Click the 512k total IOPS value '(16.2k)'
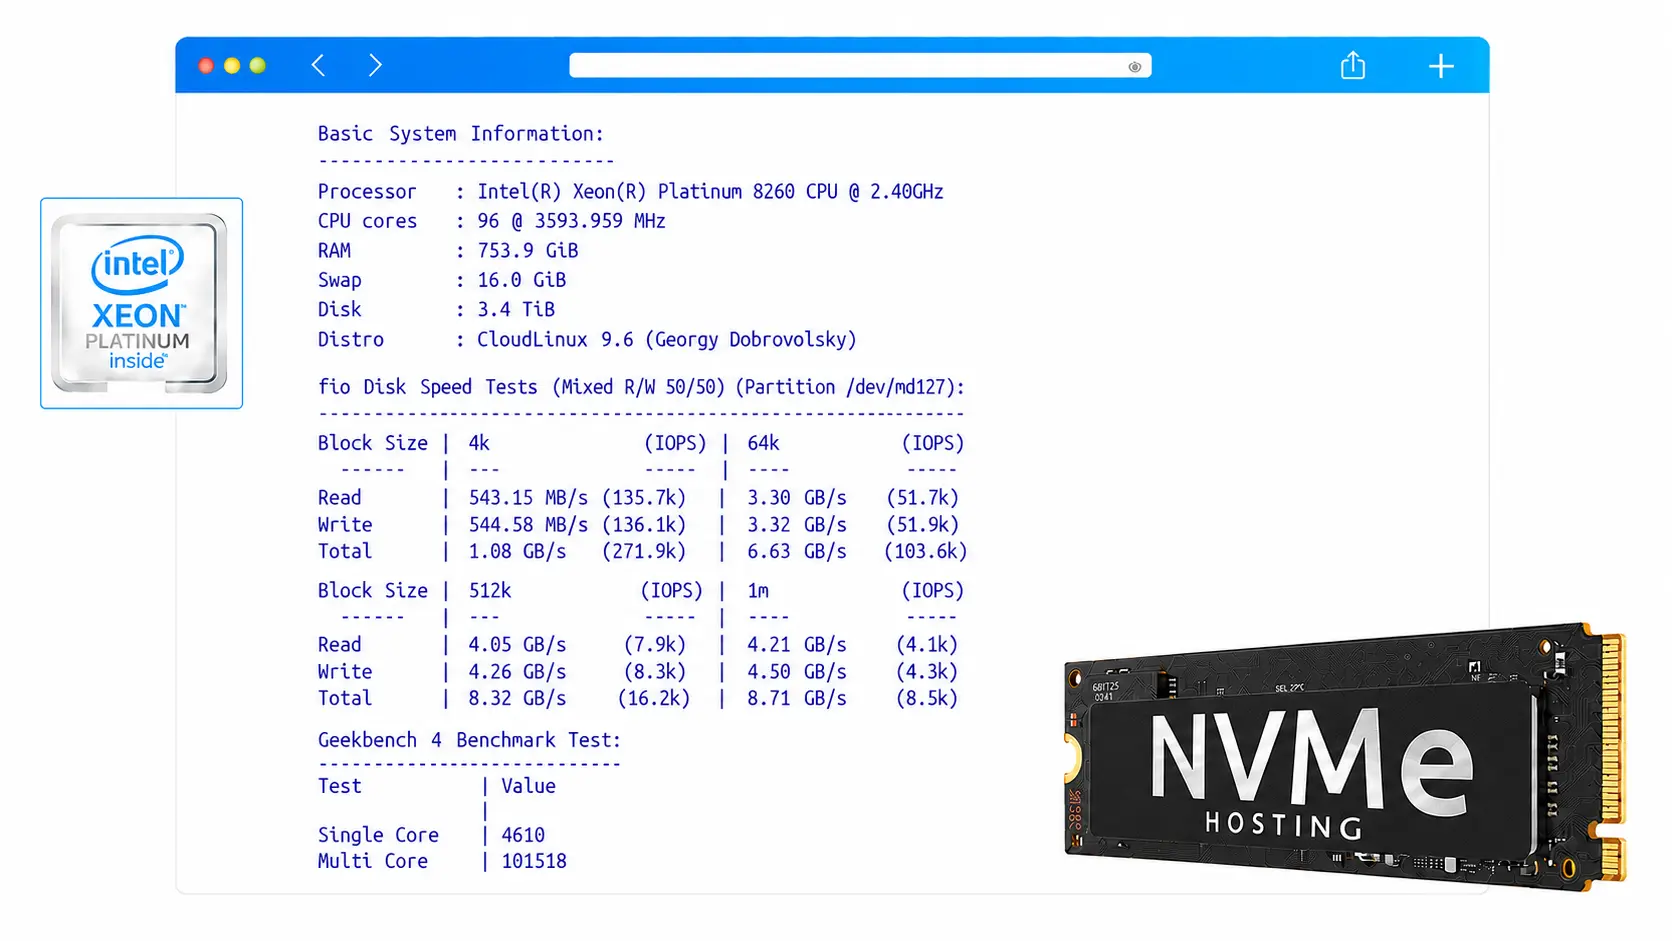Viewport: 1672px width, 941px height. 653,699
